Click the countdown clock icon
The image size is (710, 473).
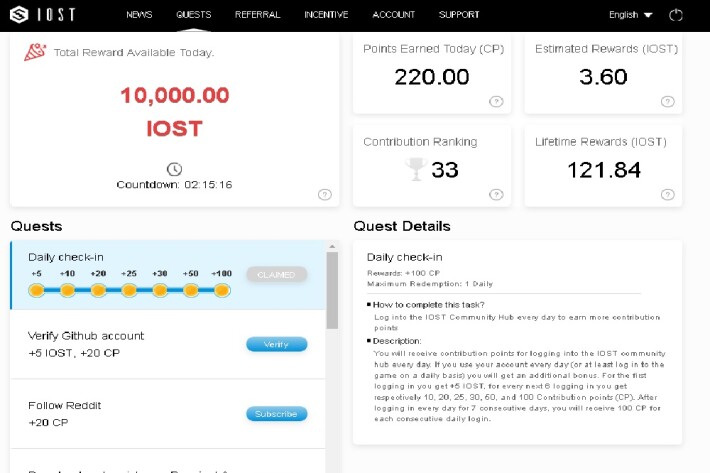tap(174, 169)
